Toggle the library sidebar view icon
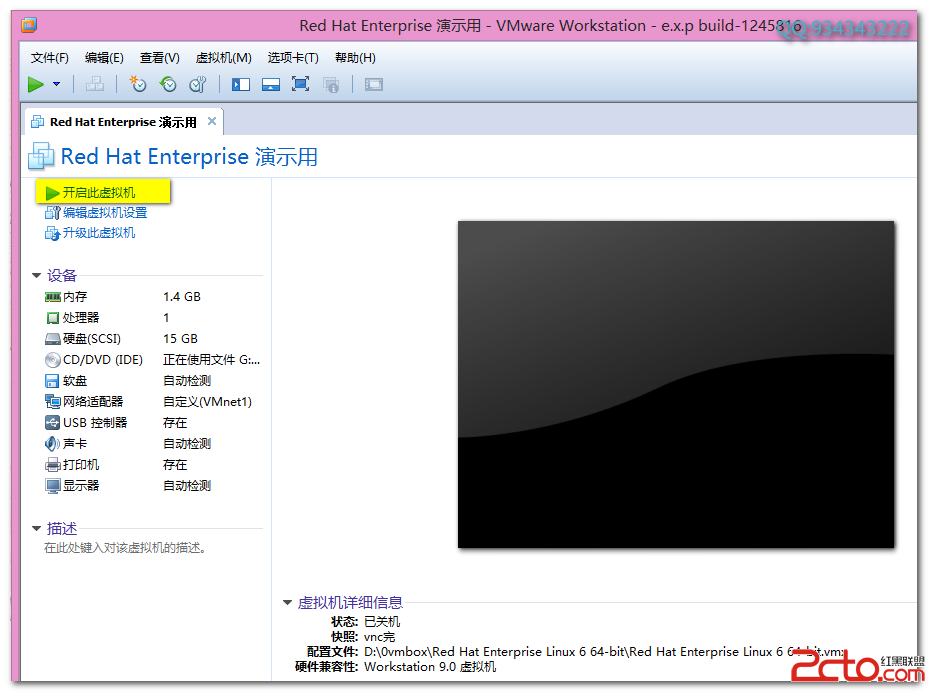 [240, 85]
